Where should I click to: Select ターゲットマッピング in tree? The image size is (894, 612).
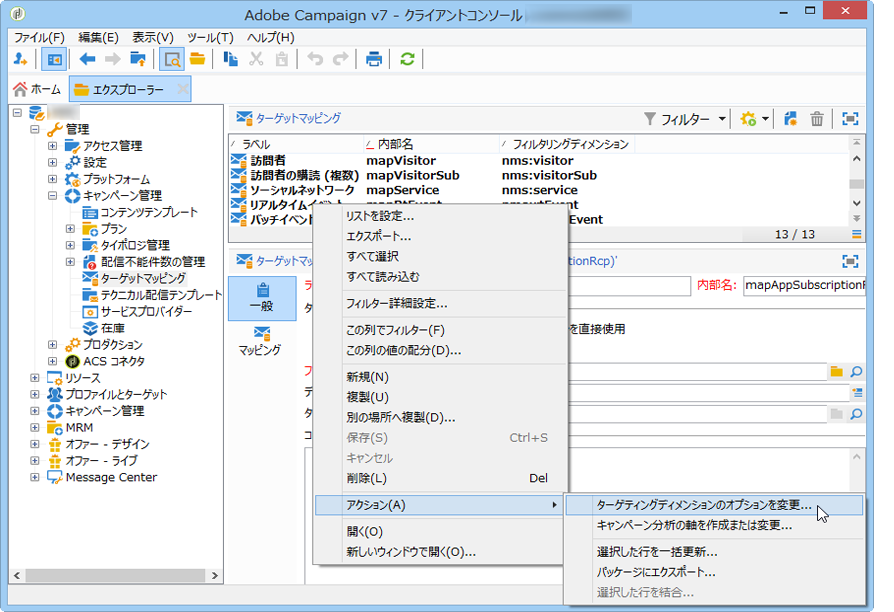pos(143,278)
